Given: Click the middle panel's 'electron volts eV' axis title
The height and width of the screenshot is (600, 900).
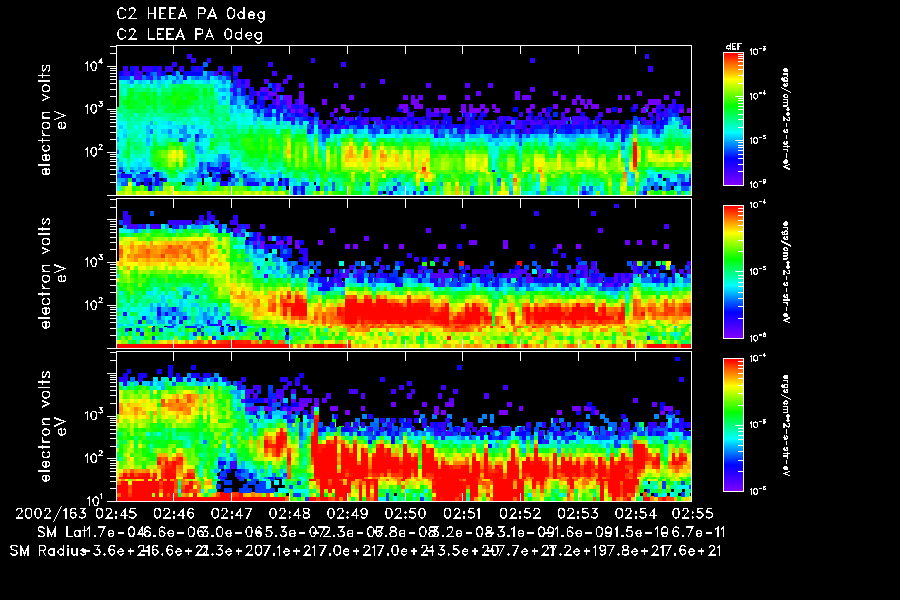Looking at the screenshot, I should tap(53, 273).
